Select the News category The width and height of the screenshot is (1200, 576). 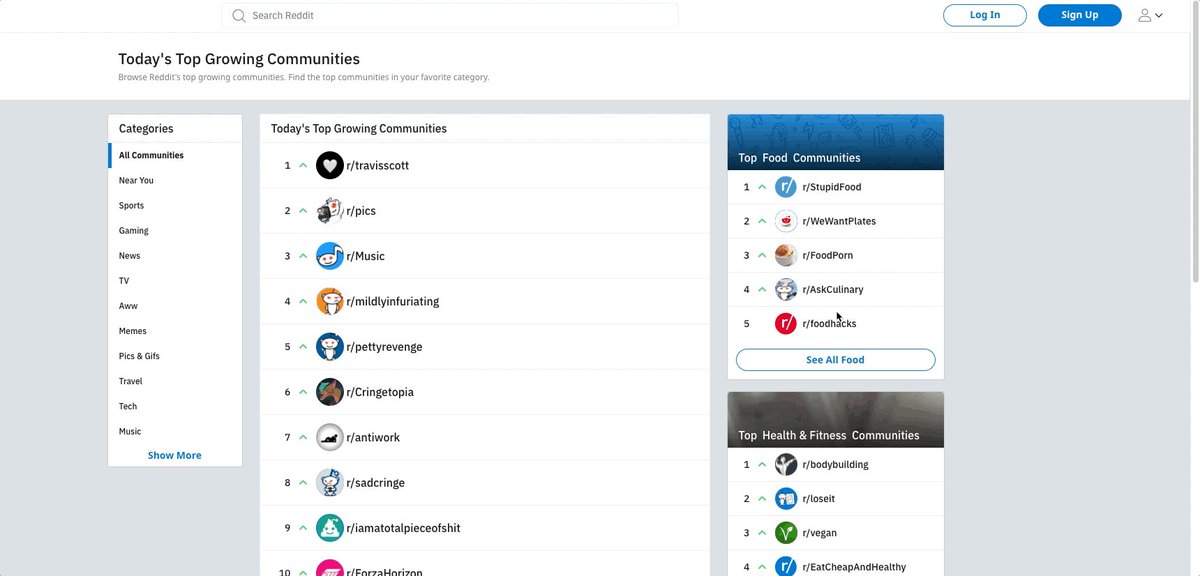click(x=129, y=256)
